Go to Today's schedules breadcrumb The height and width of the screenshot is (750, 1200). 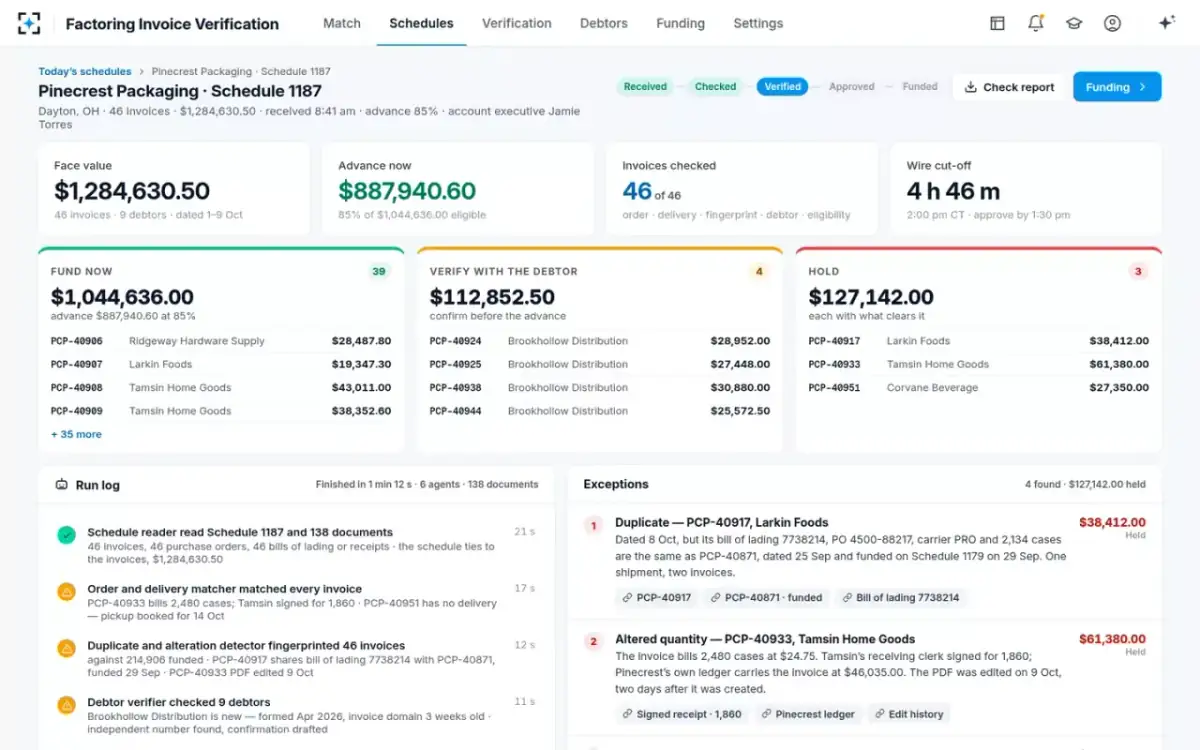(85, 72)
